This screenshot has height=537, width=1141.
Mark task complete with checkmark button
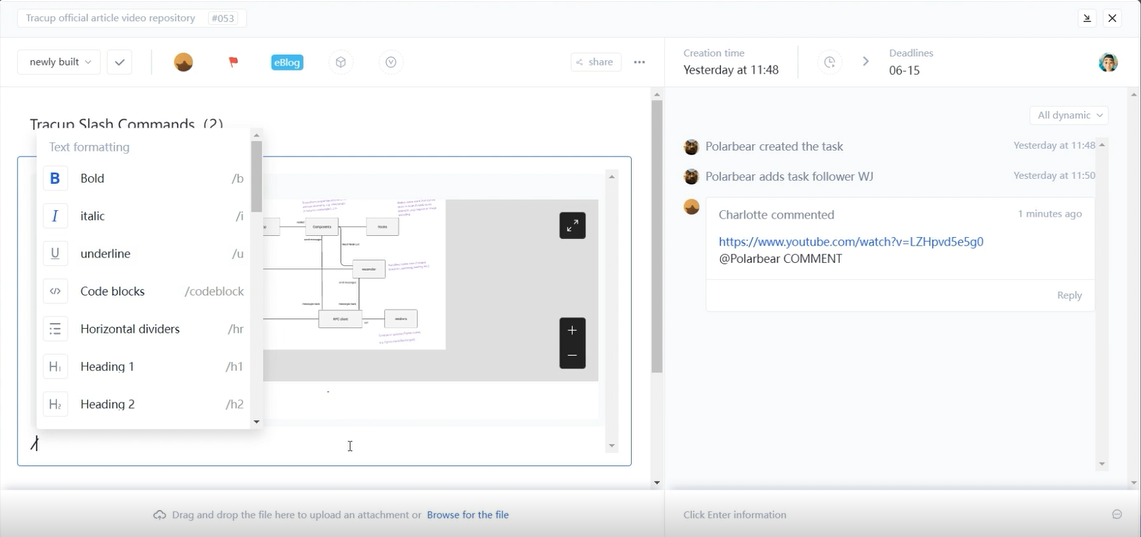pos(119,62)
